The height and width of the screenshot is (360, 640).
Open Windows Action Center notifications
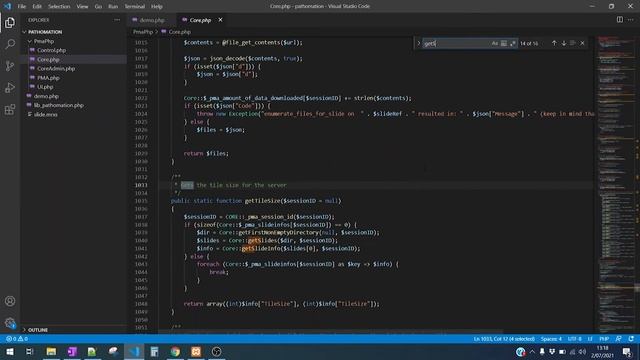point(627,351)
